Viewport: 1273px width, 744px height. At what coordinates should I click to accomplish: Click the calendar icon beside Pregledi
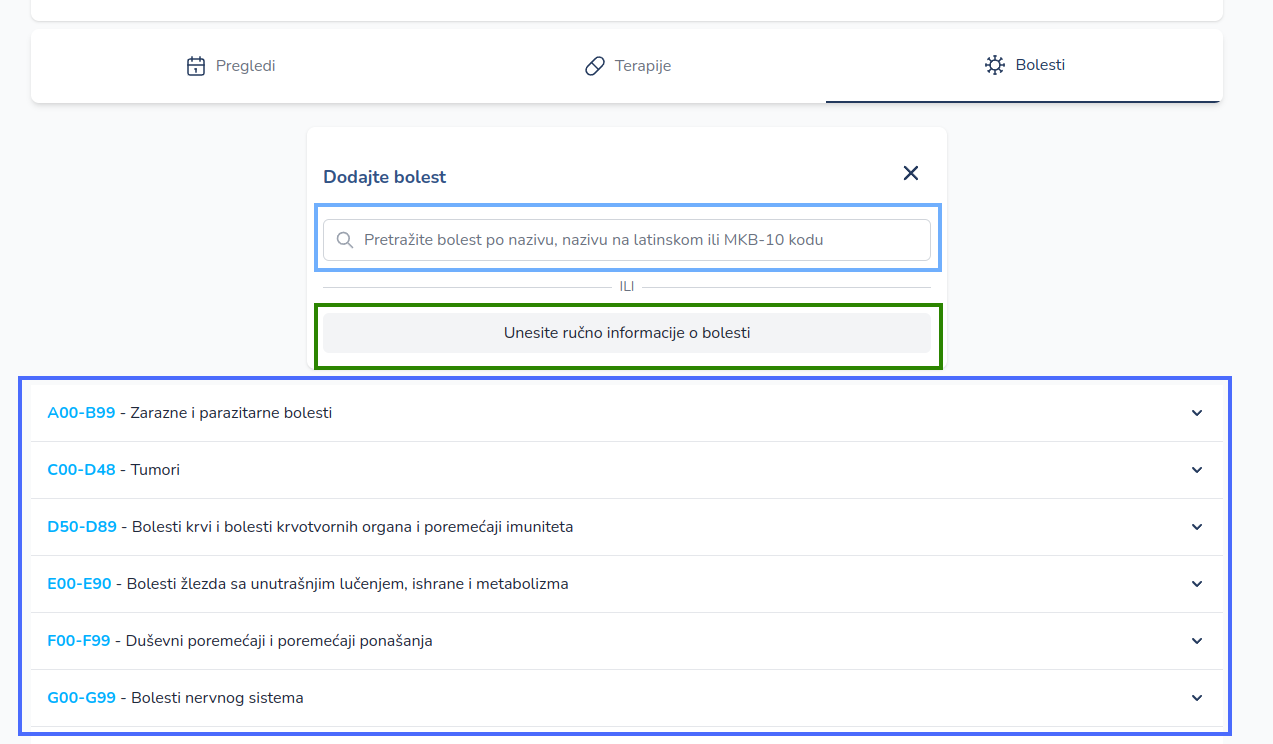point(196,66)
